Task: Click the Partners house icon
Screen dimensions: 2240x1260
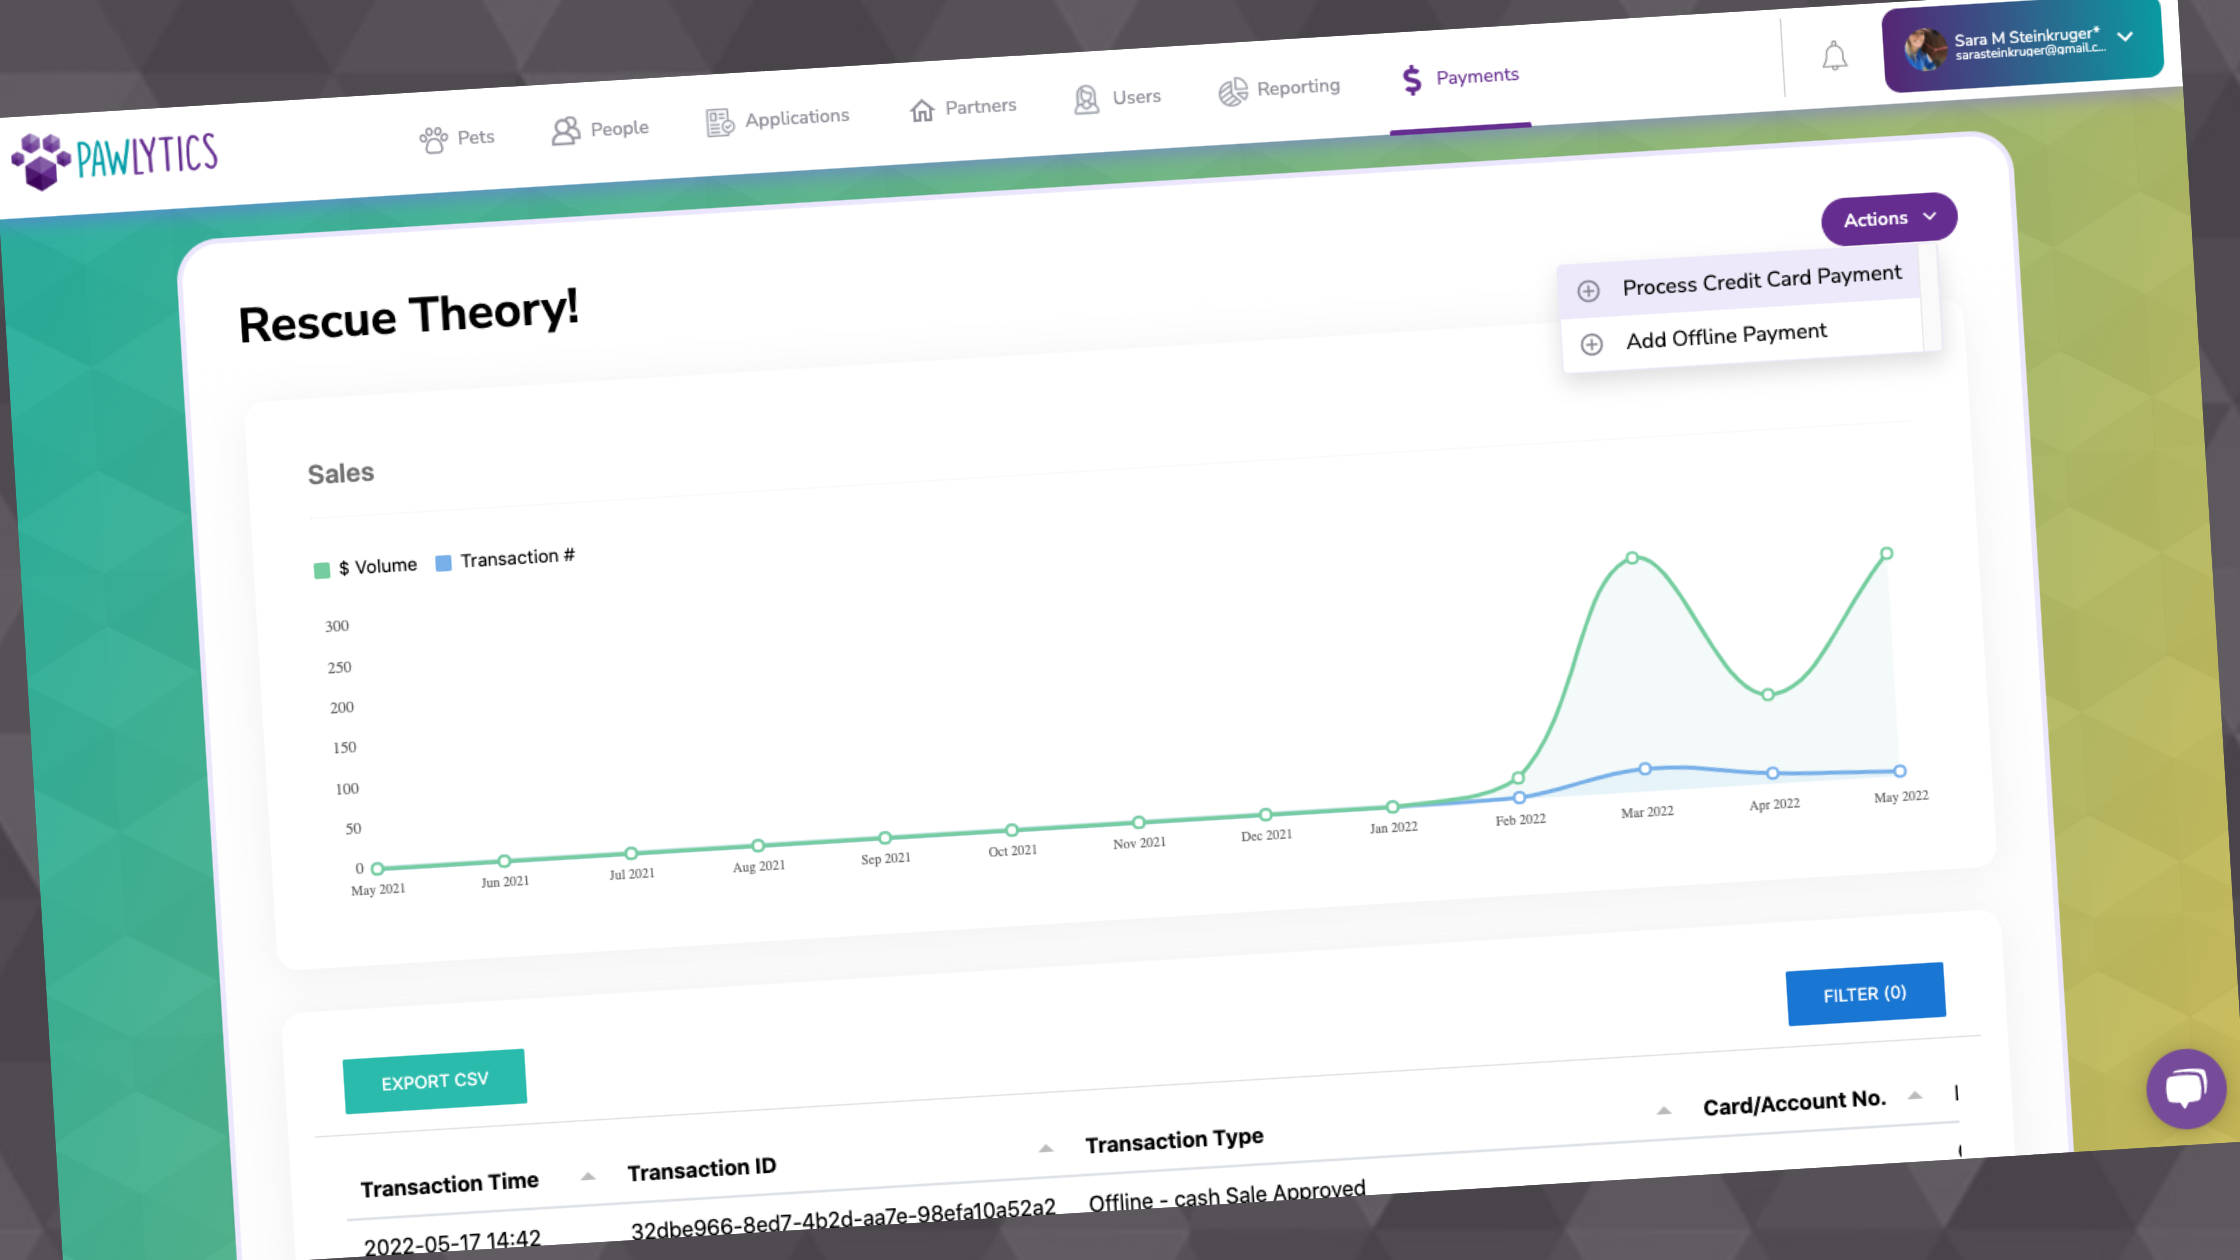Action: [x=922, y=110]
